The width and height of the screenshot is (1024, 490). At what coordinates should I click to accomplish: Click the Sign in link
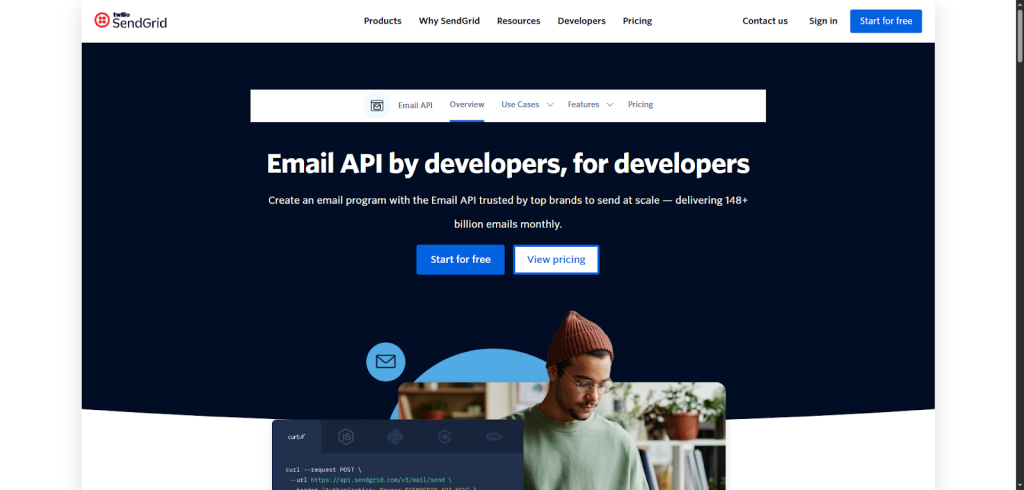[x=823, y=21]
